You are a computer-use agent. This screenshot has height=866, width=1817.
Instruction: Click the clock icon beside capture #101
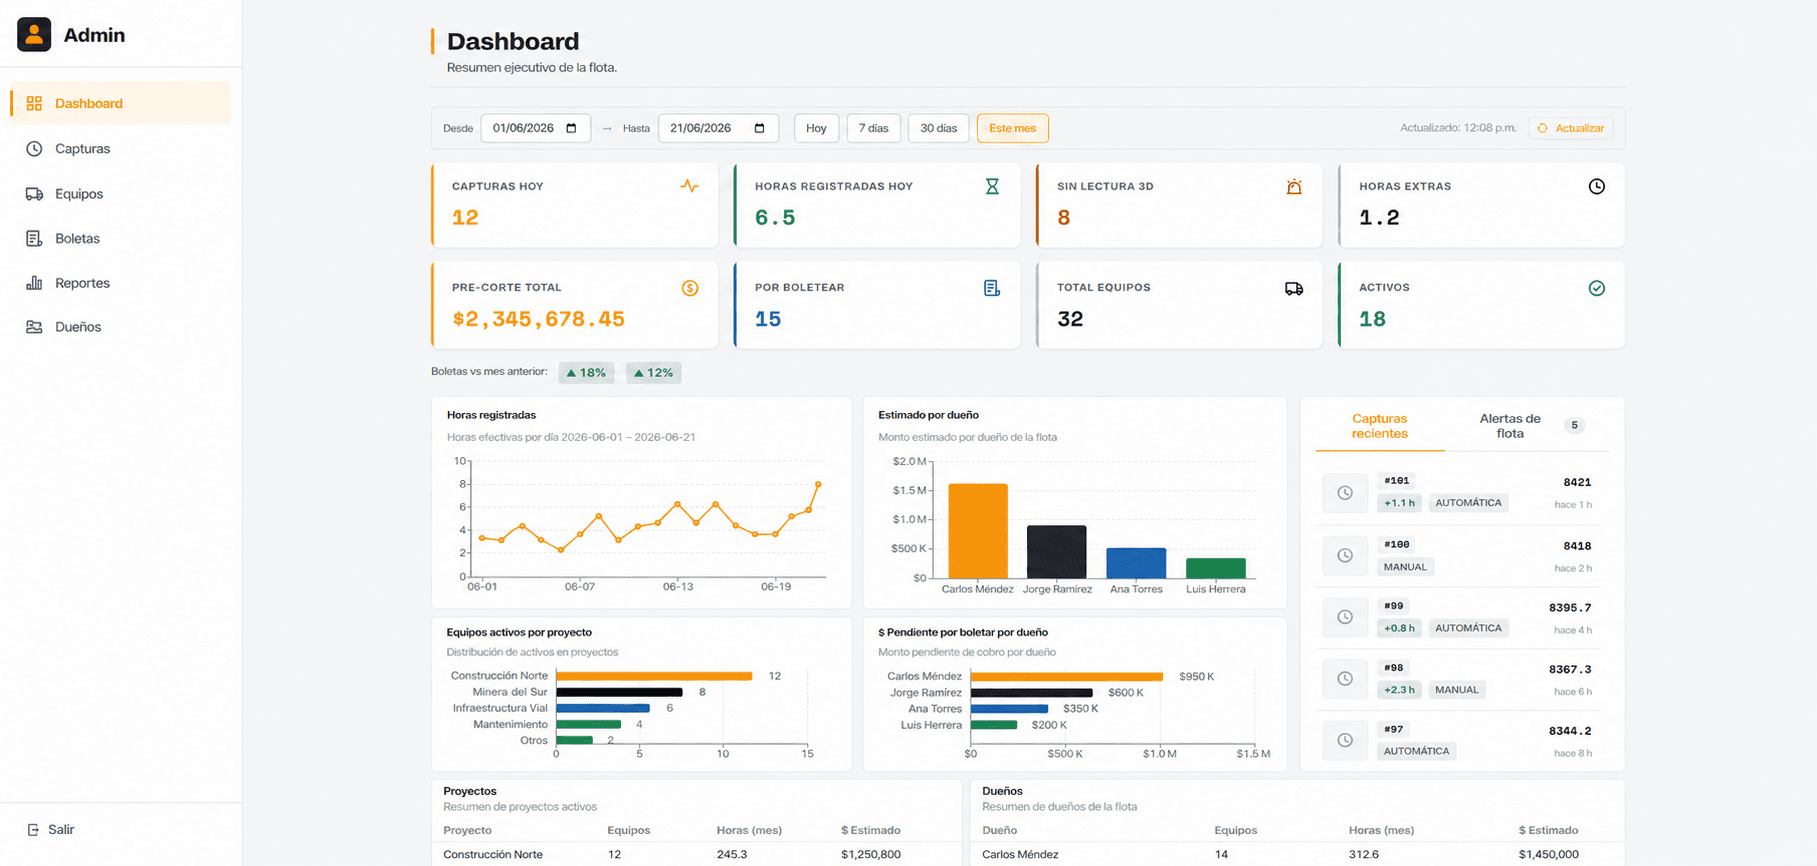click(x=1345, y=493)
